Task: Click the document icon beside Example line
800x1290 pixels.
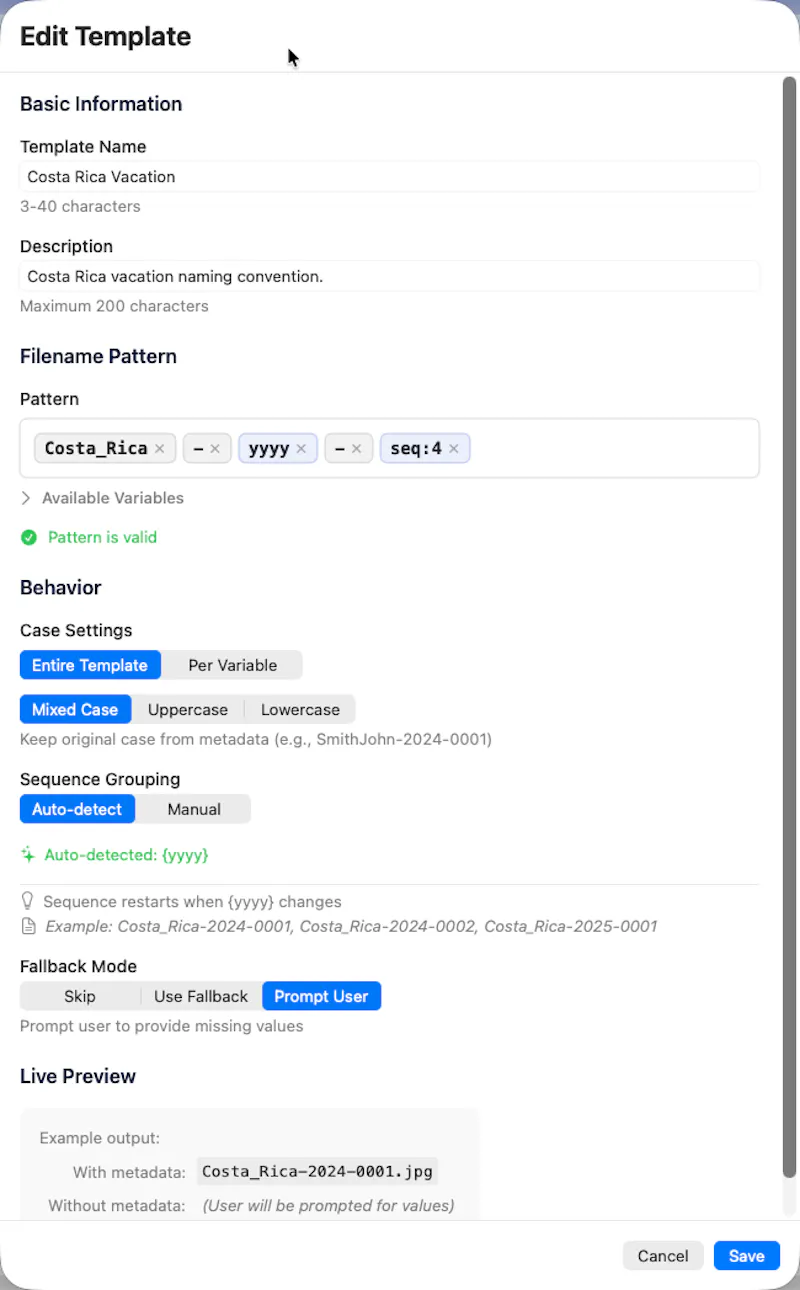Action: (28, 926)
